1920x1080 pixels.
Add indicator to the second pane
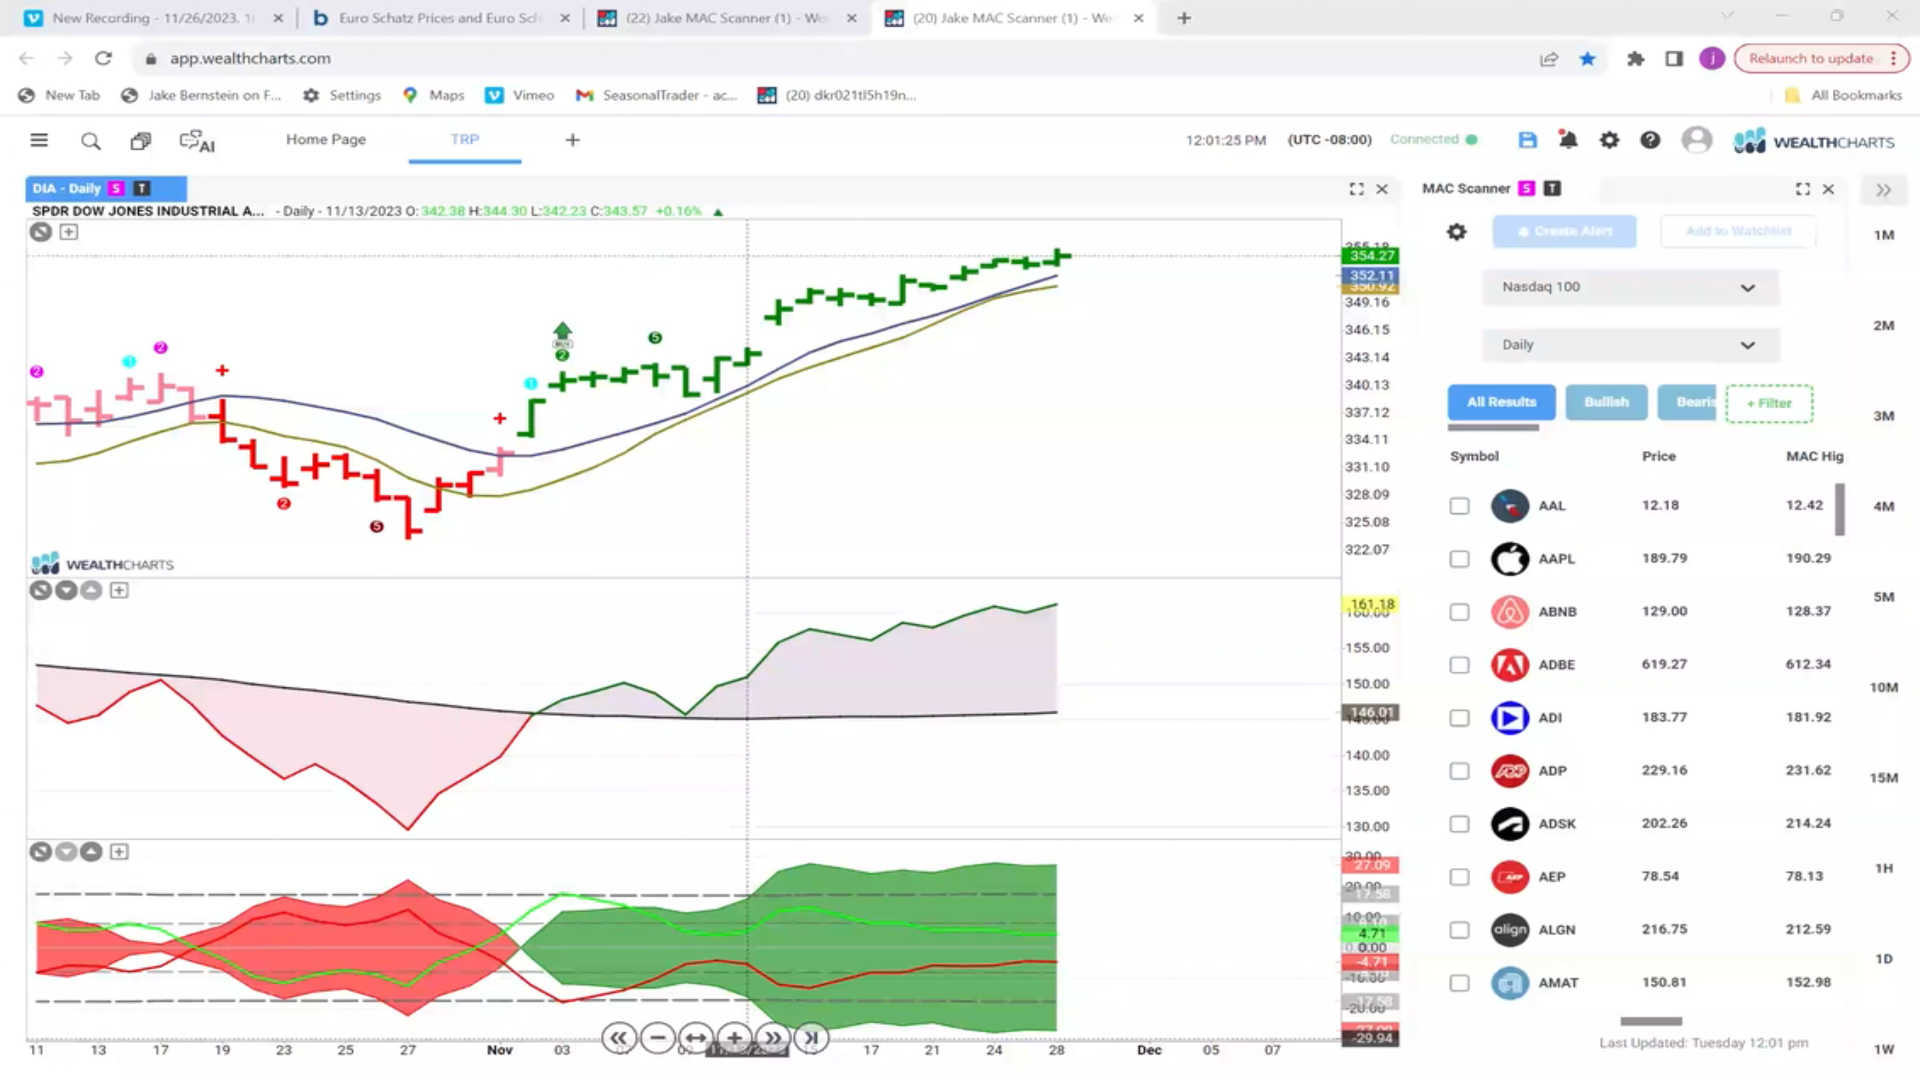coord(119,590)
